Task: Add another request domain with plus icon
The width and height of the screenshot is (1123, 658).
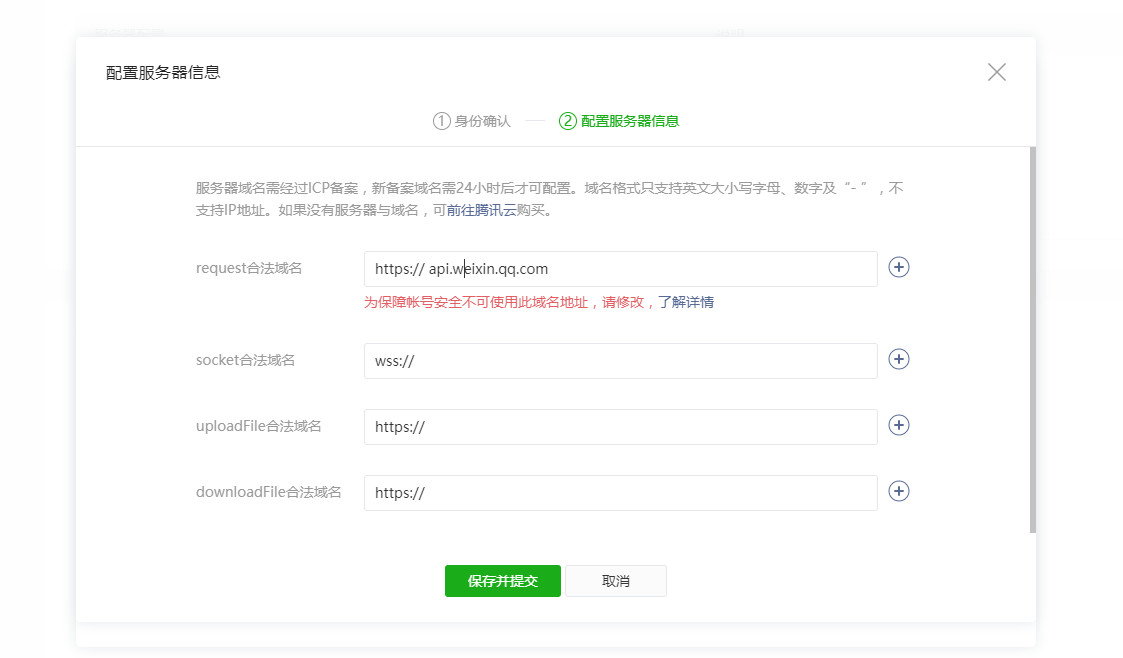Action: coord(899,267)
